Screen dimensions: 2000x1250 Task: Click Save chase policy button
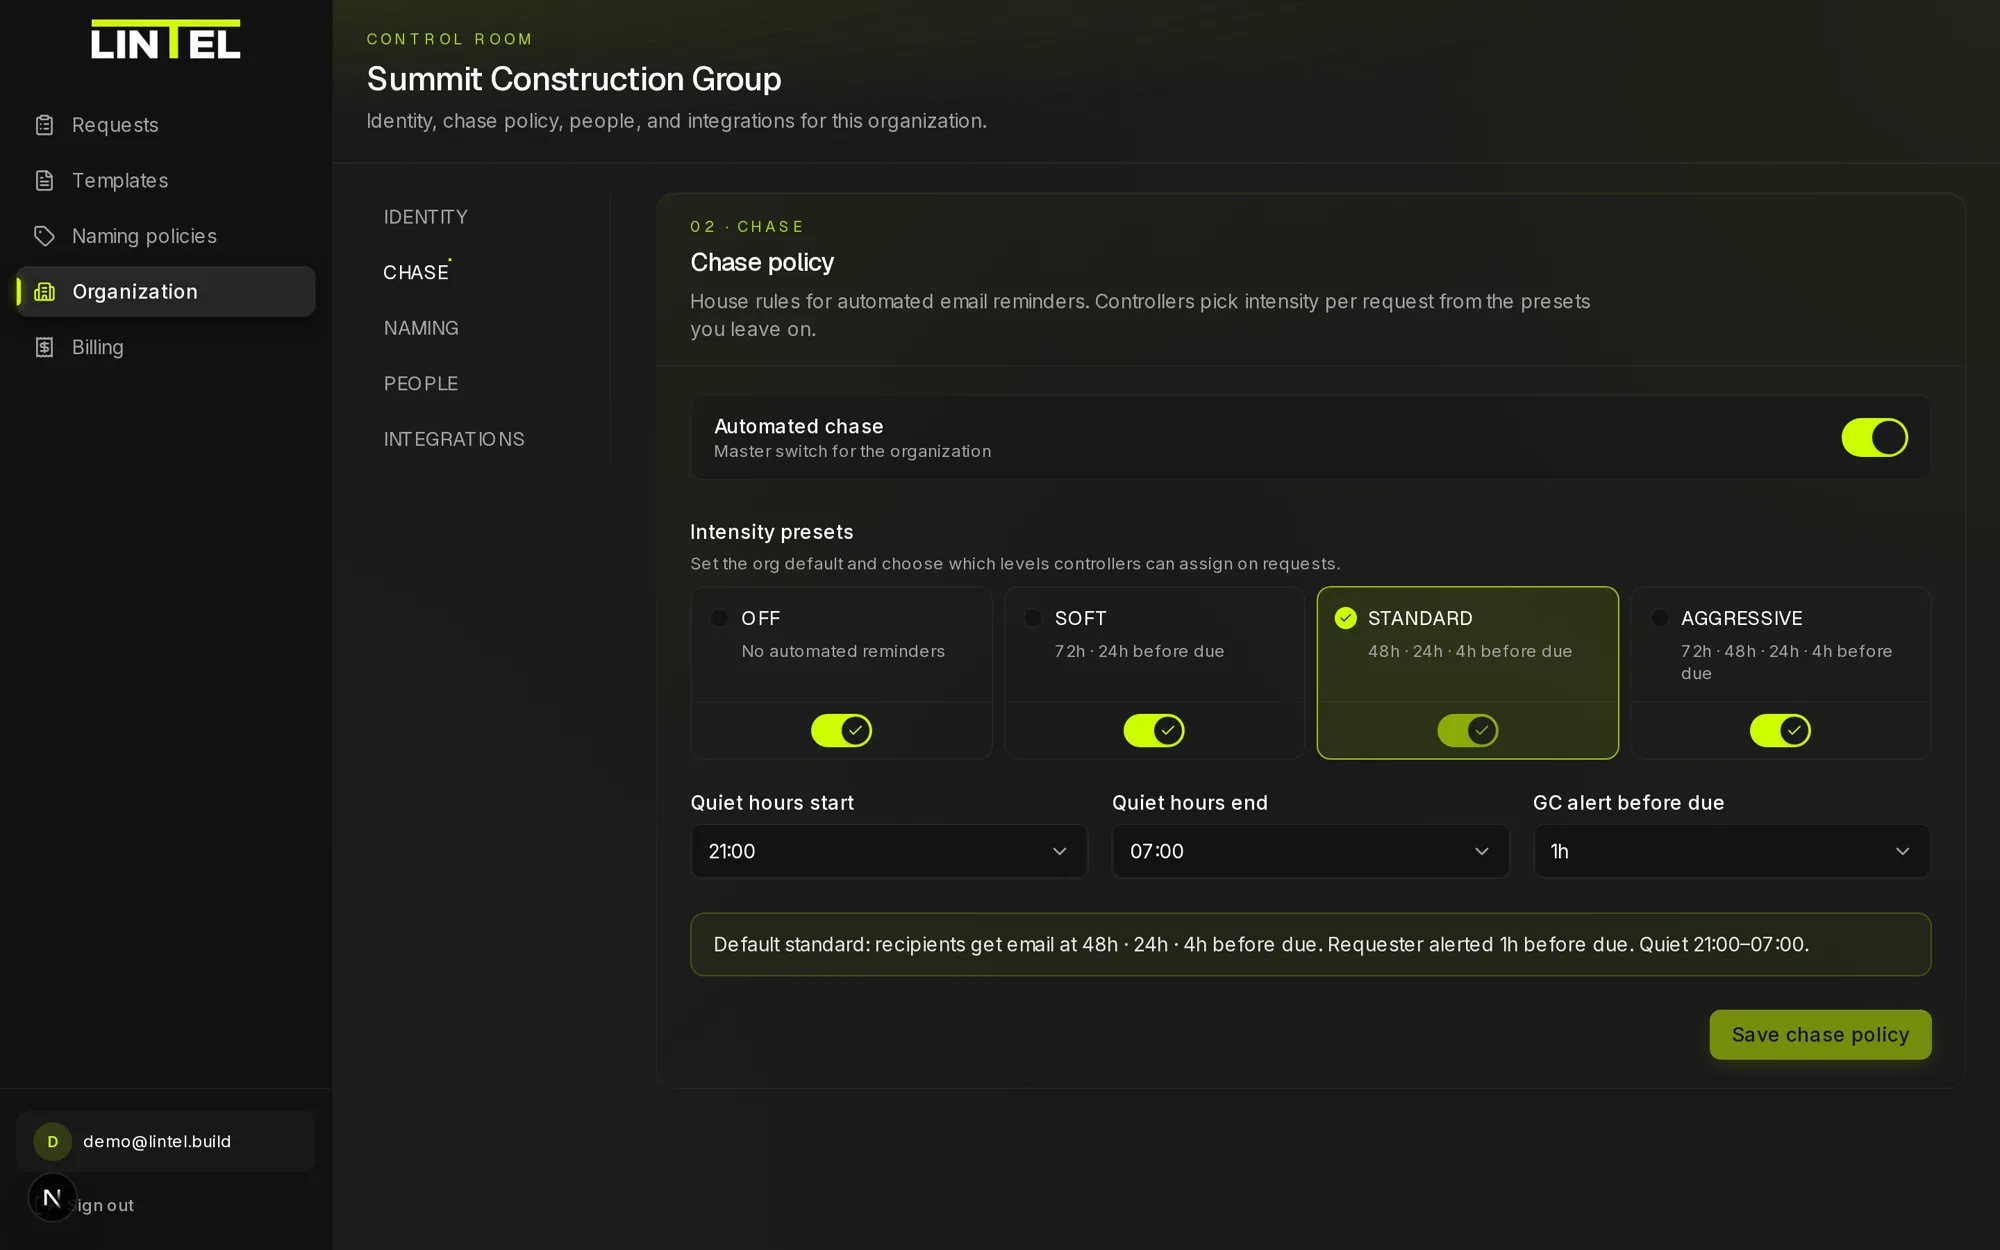1820,1035
